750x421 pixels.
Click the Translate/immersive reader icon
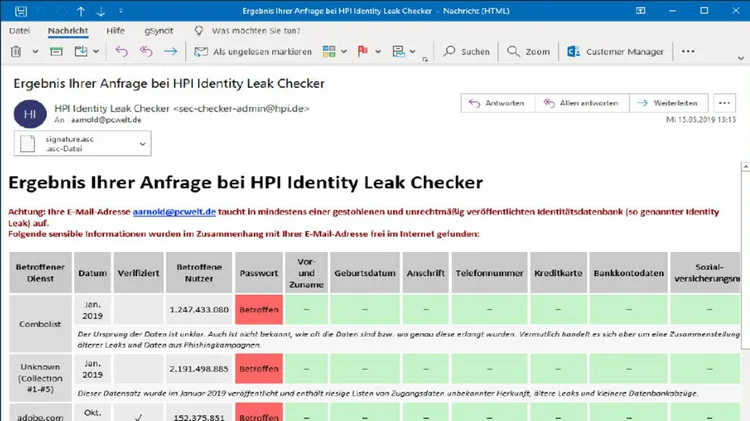coord(398,51)
